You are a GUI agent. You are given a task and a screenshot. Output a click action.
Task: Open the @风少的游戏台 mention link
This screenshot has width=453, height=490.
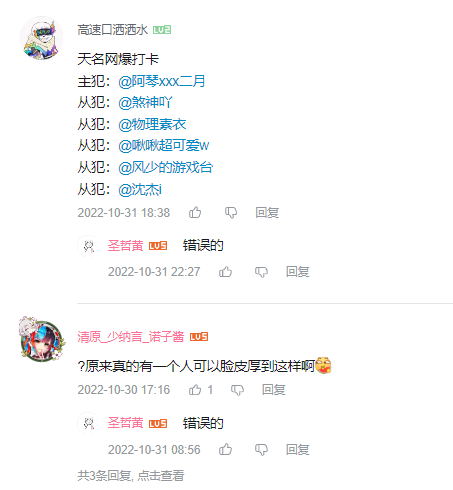[x=166, y=167]
